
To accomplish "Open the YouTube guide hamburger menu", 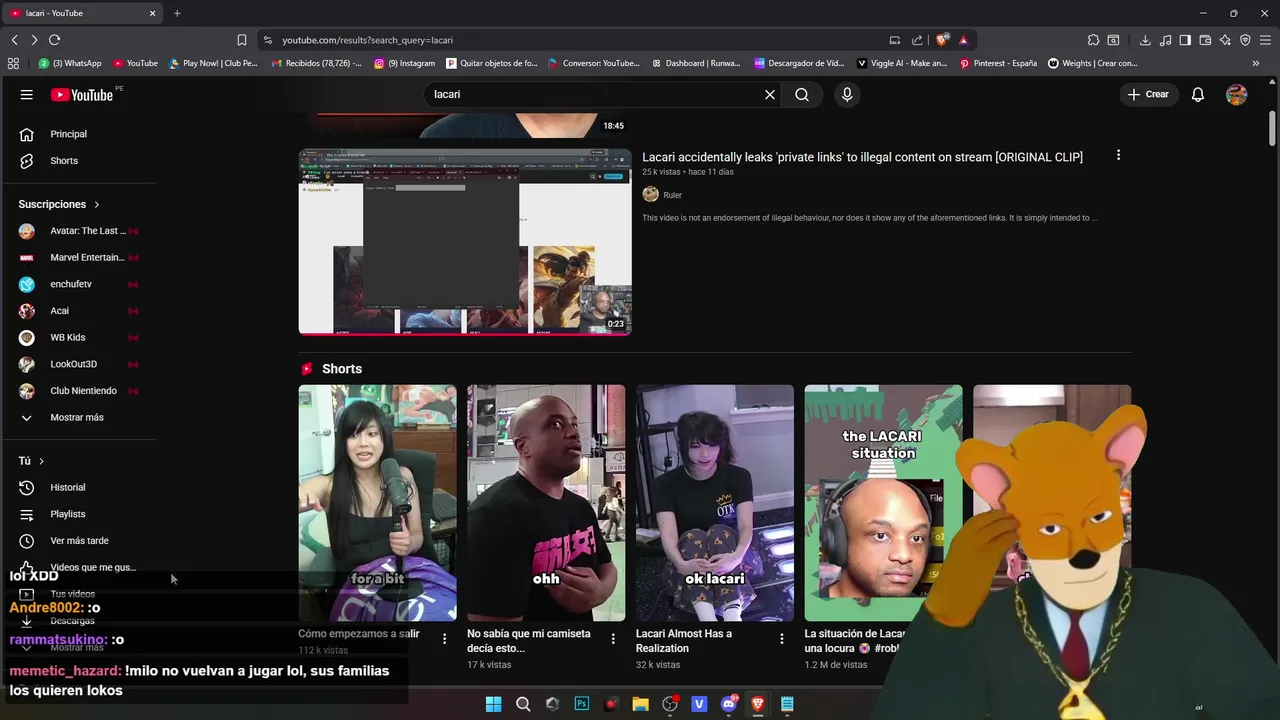I will click(27, 94).
